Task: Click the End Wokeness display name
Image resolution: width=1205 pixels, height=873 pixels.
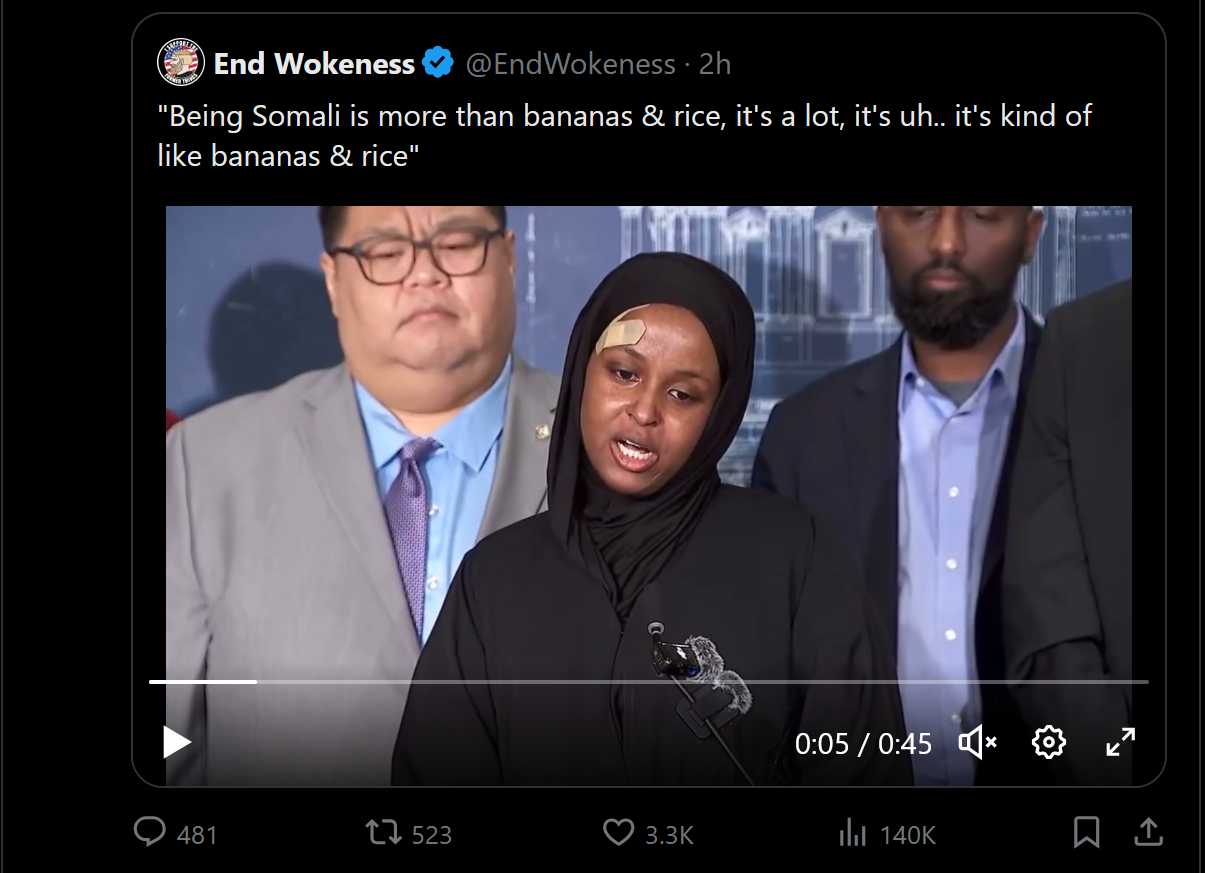Action: [314, 64]
